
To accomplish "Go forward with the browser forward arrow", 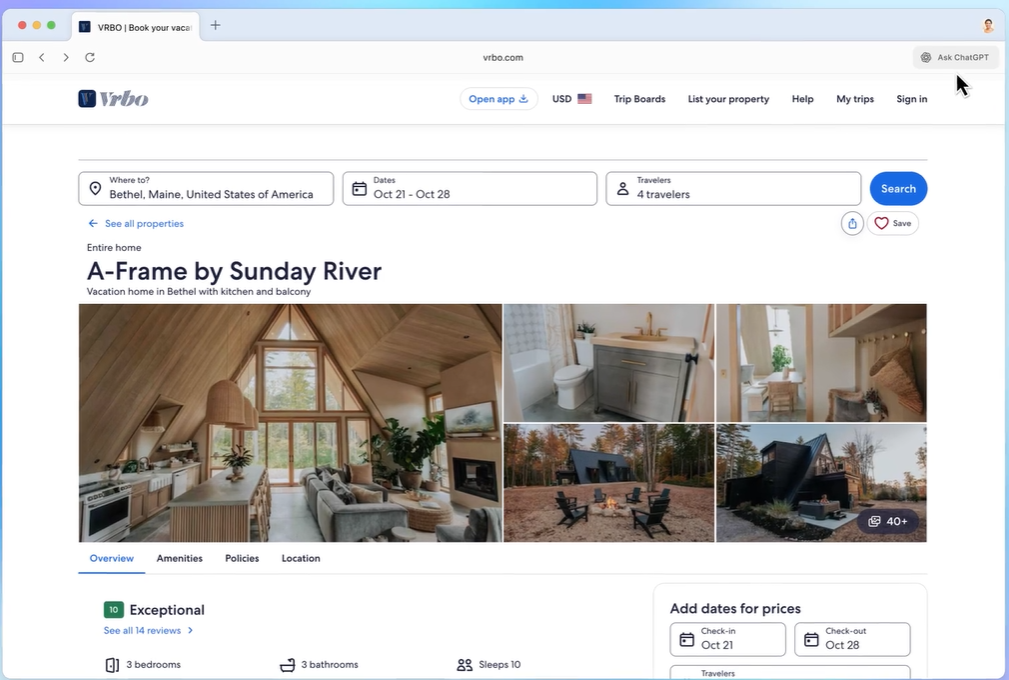I will (x=66, y=57).
